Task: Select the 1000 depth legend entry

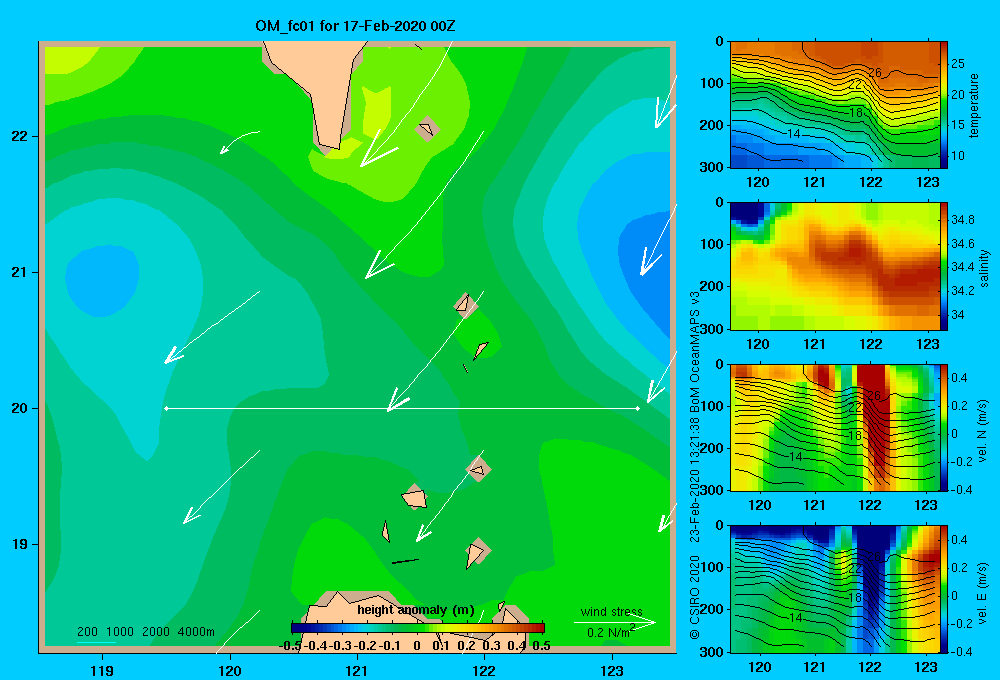Action: tap(120, 632)
